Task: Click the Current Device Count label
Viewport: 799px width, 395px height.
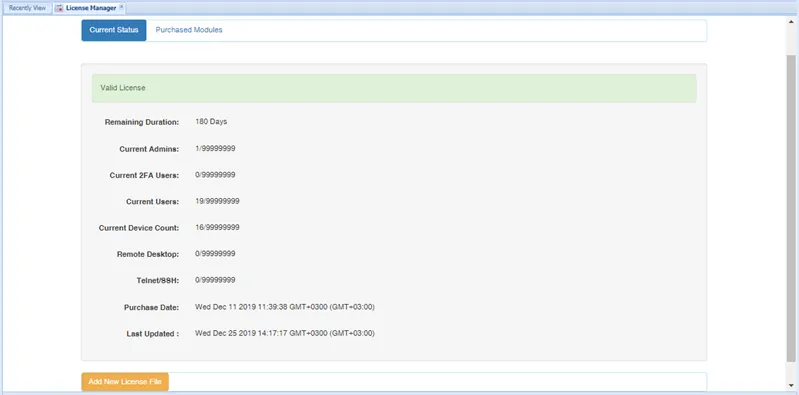Action: pos(139,228)
